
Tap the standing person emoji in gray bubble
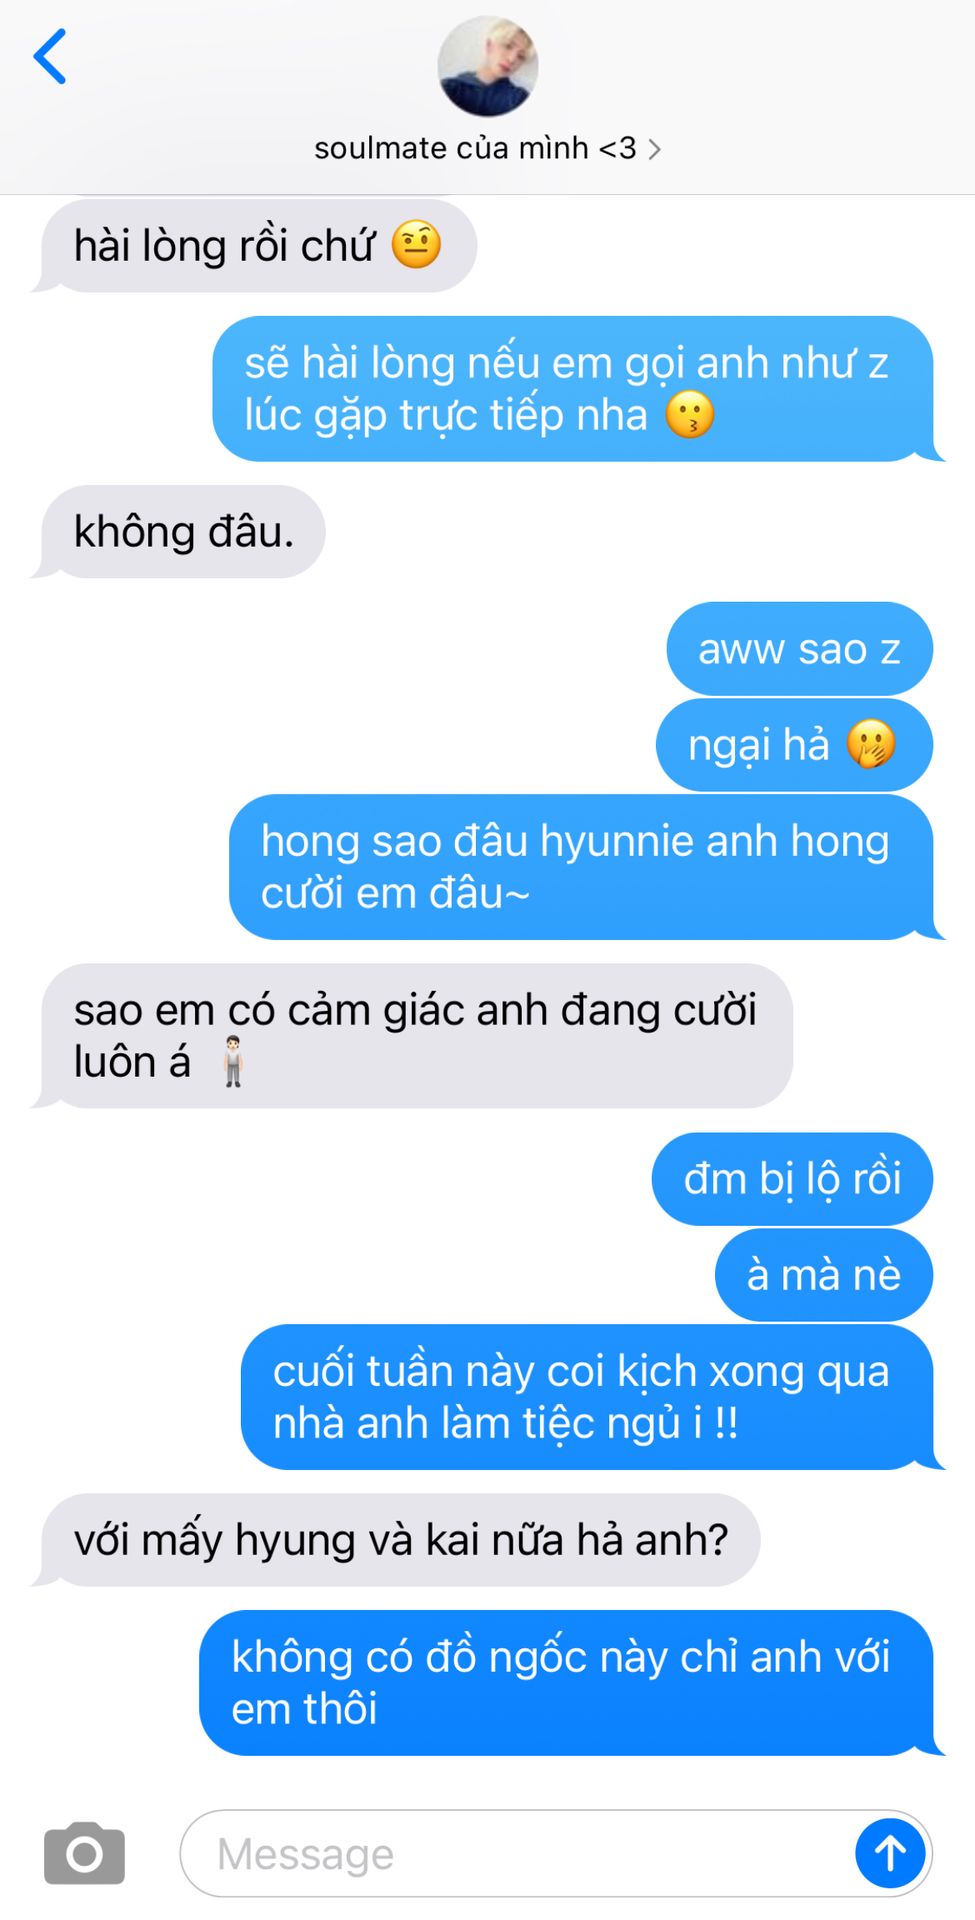coord(233,1061)
